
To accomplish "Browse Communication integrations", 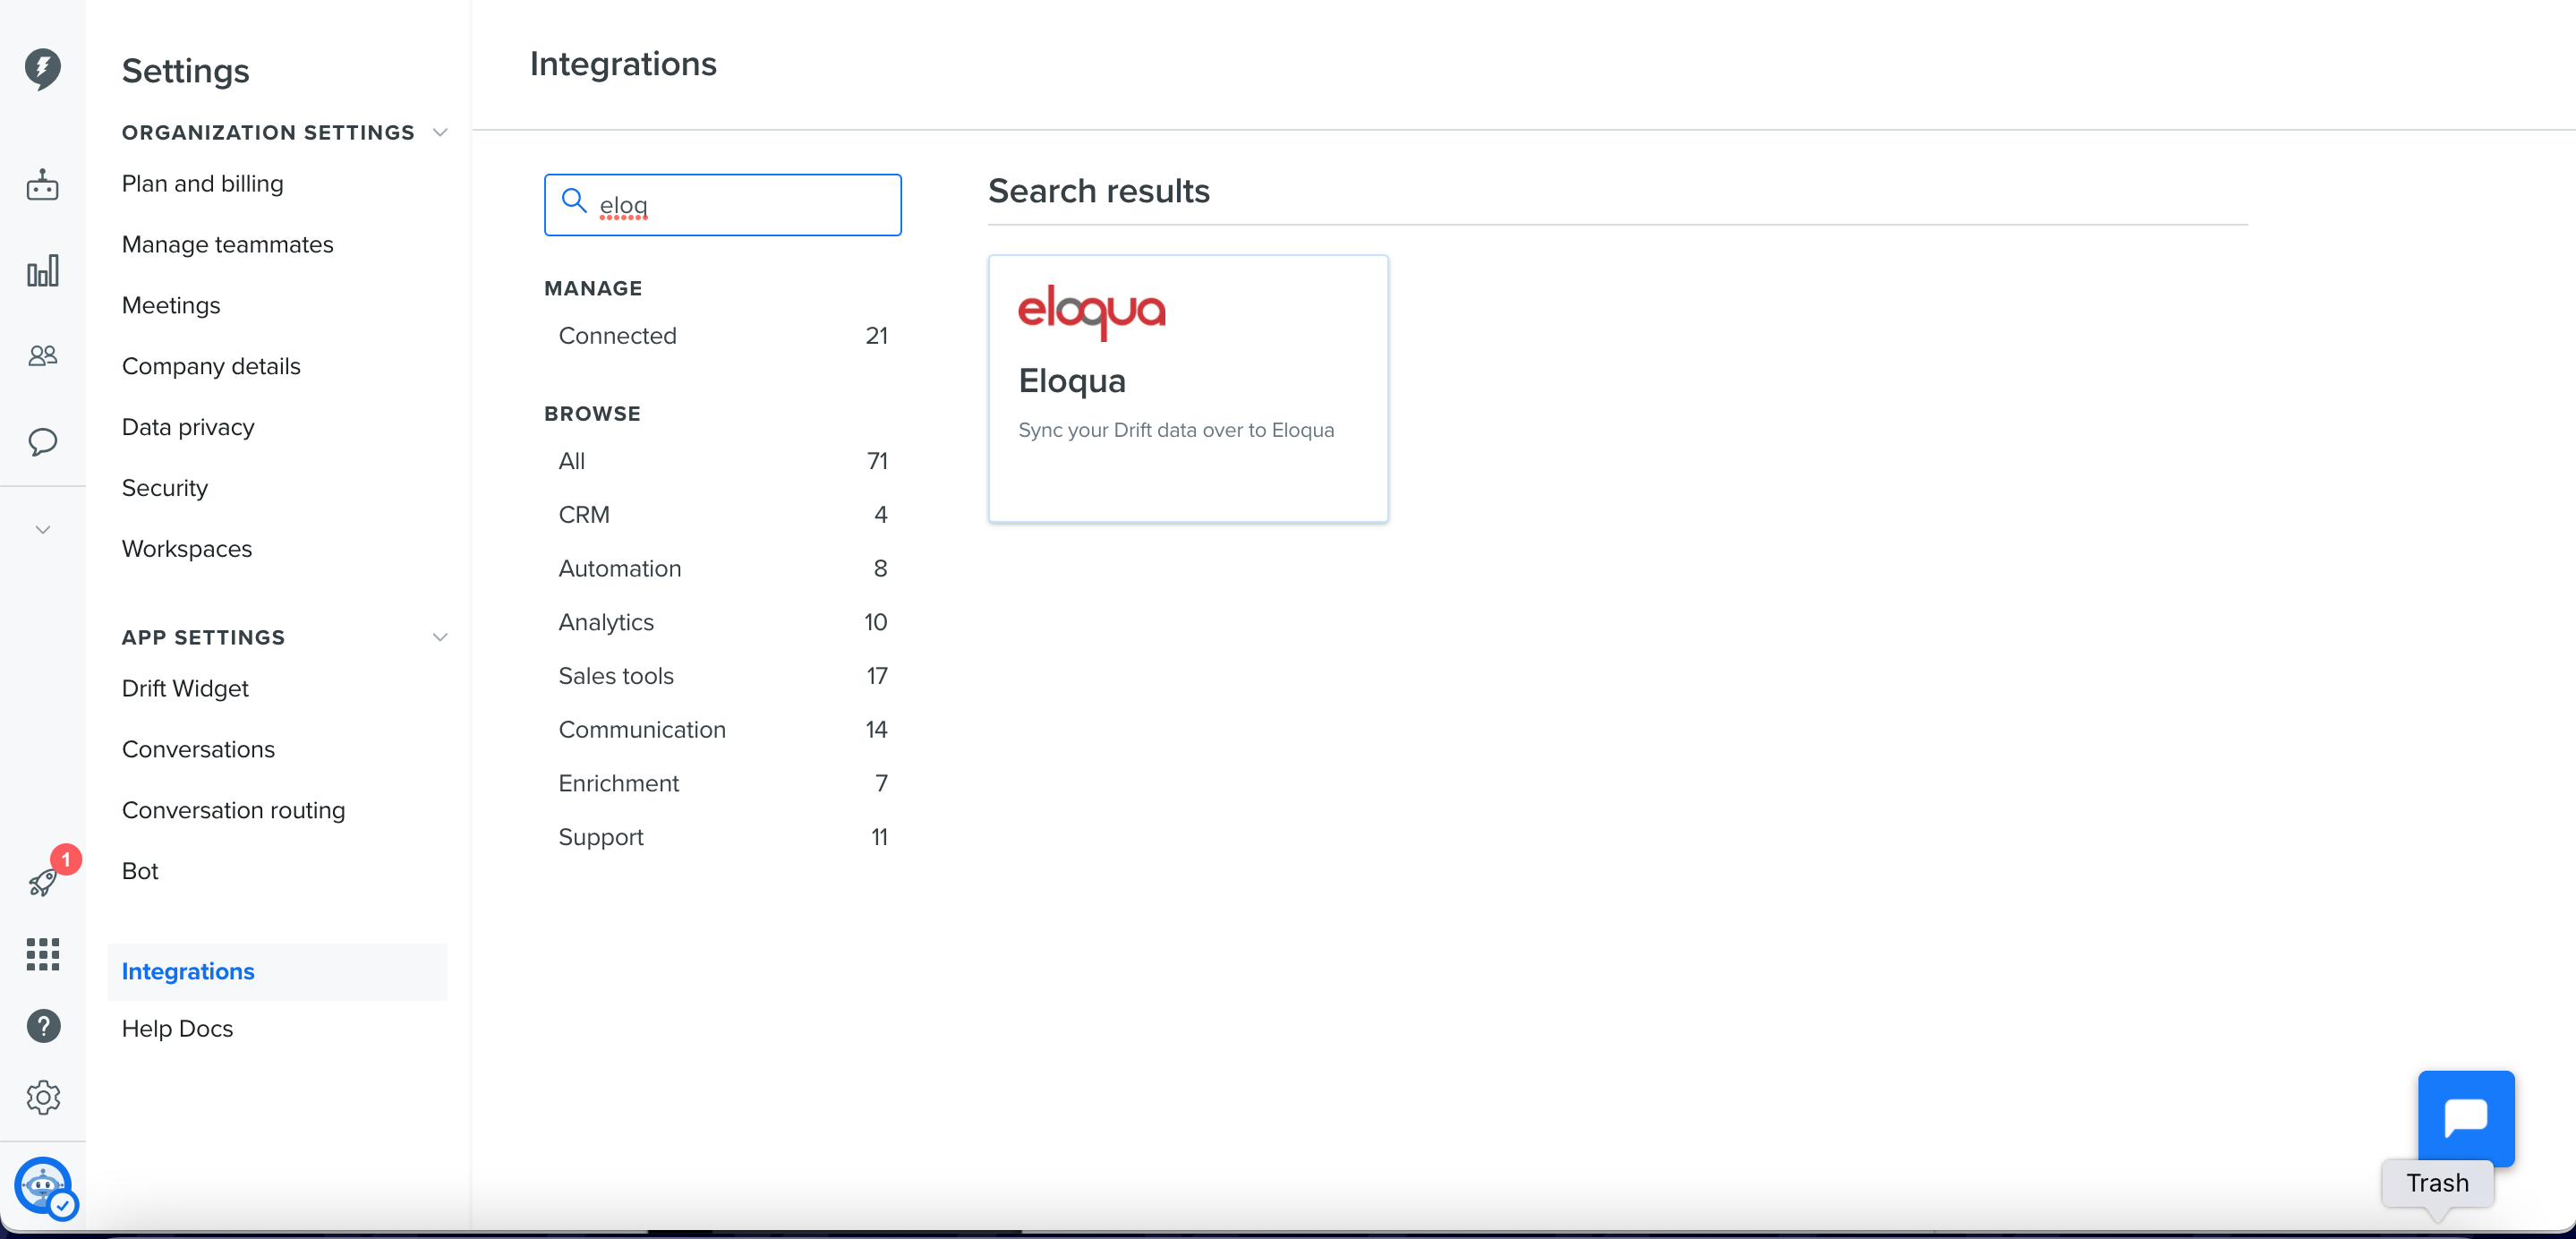I will click(722, 730).
